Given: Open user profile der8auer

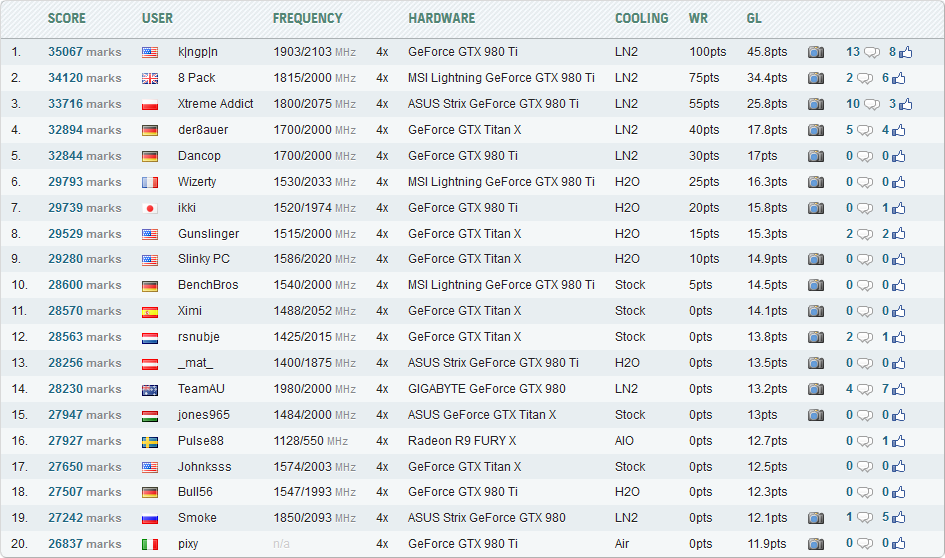Looking at the screenshot, I should click(x=203, y=130).
